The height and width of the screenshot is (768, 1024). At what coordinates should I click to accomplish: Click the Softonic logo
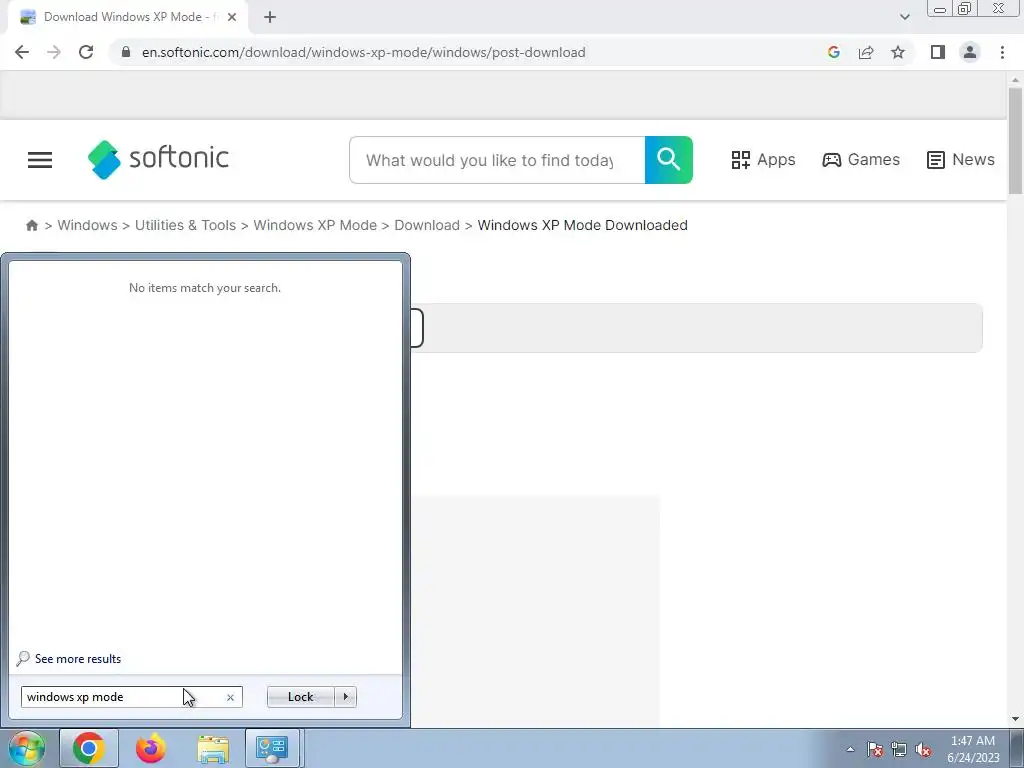(x=159, y=159)
